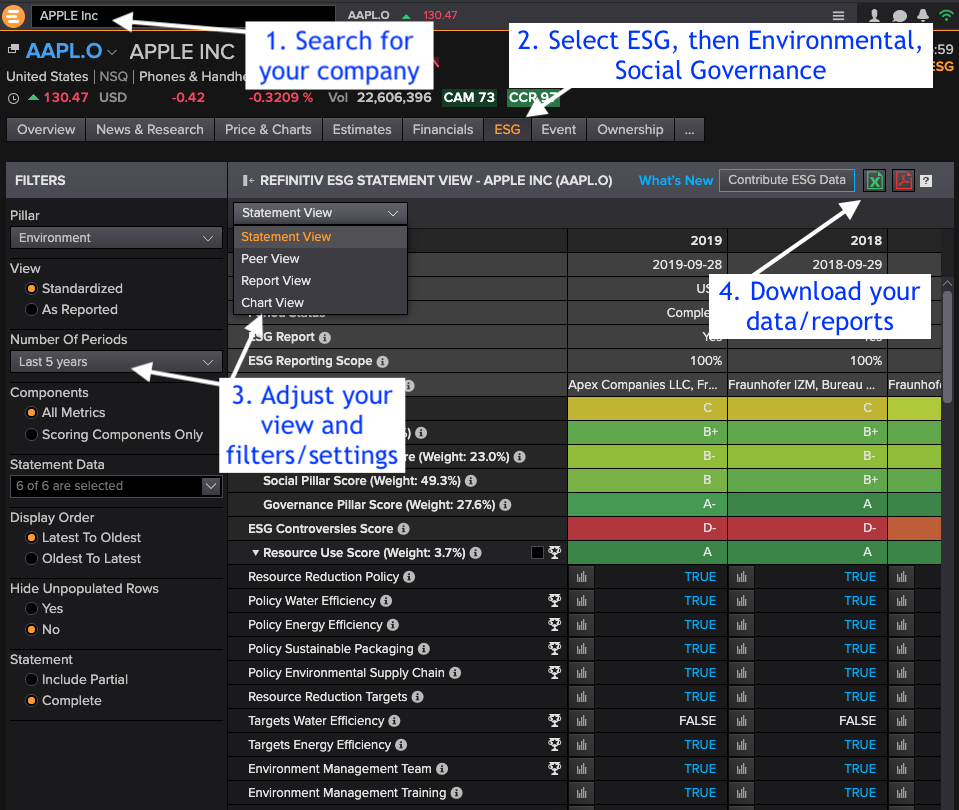The image size is (959, 810).
Task: Click info icon beside ESG Reporting Scope
Action: click(x=382, y=362)
